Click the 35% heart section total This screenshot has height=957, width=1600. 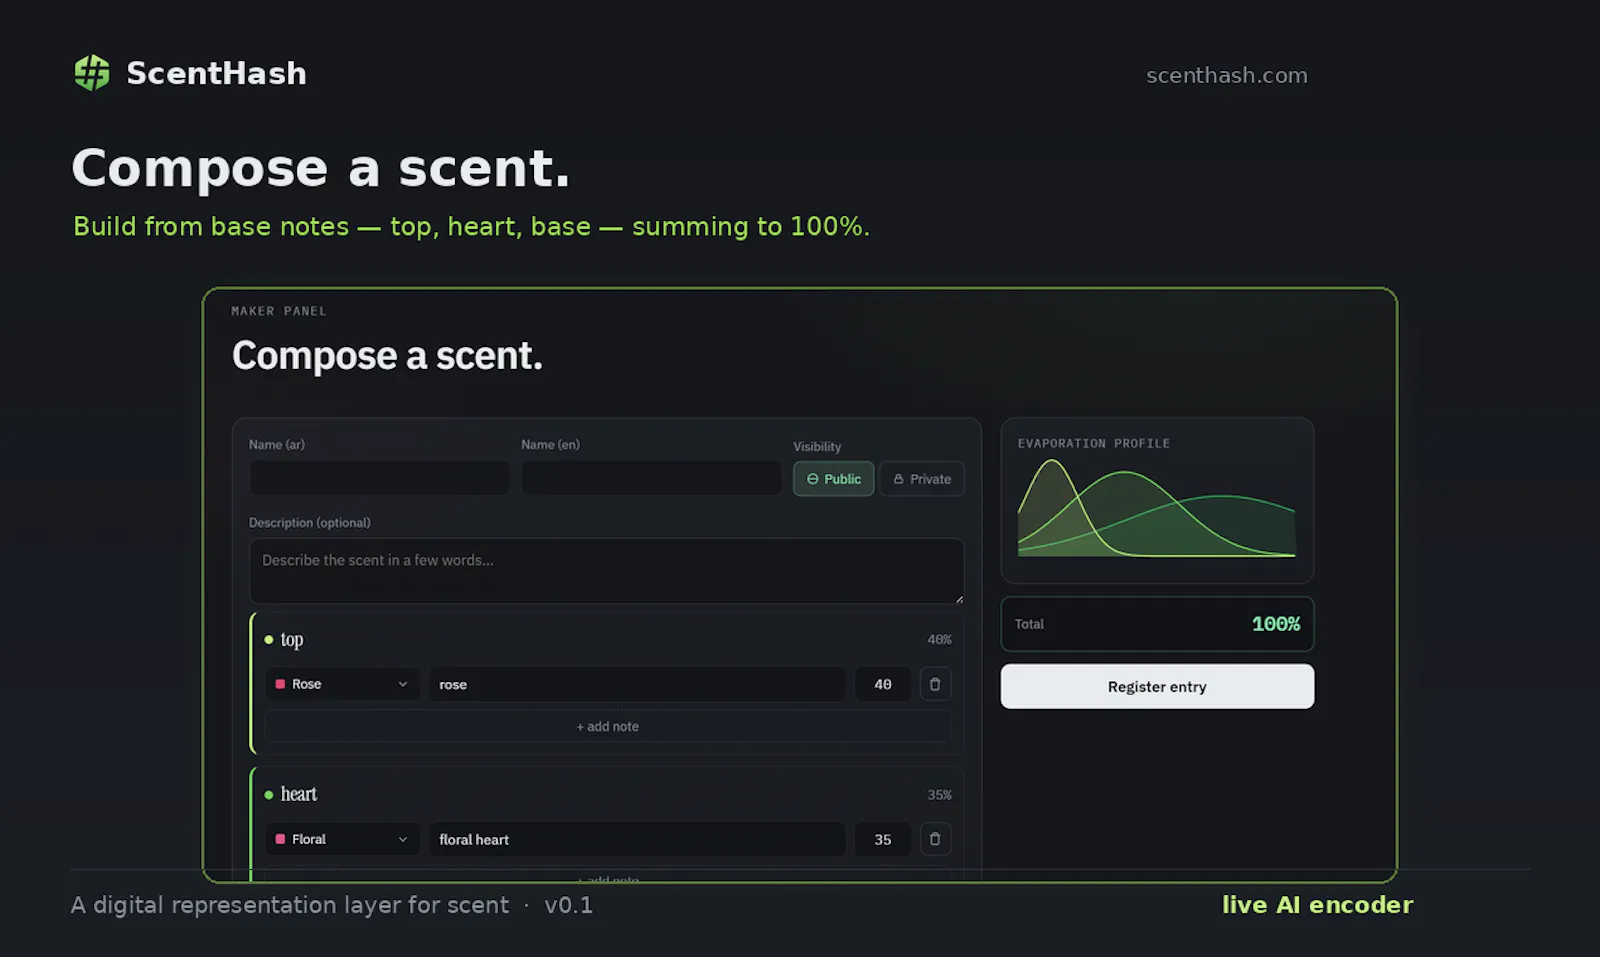(939, 795)
